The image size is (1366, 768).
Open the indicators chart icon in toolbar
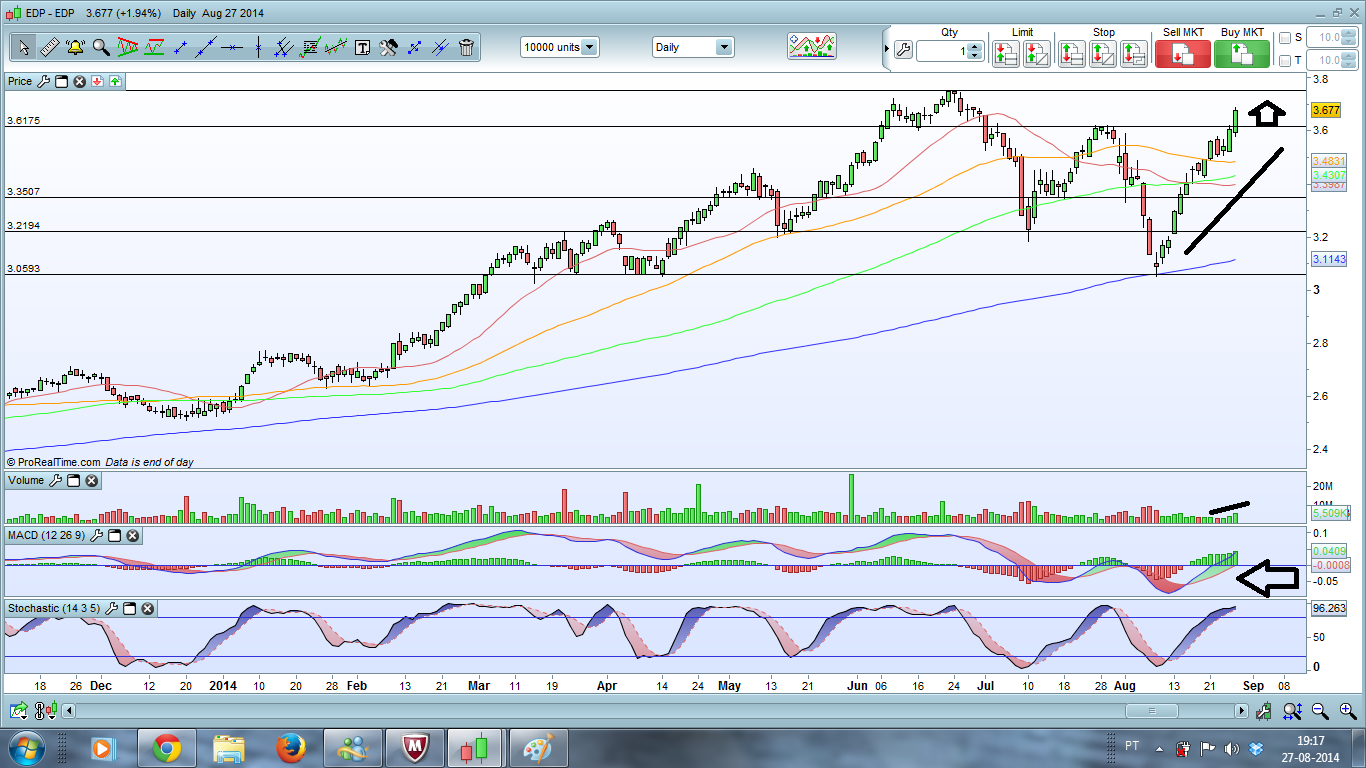(811, 46)
